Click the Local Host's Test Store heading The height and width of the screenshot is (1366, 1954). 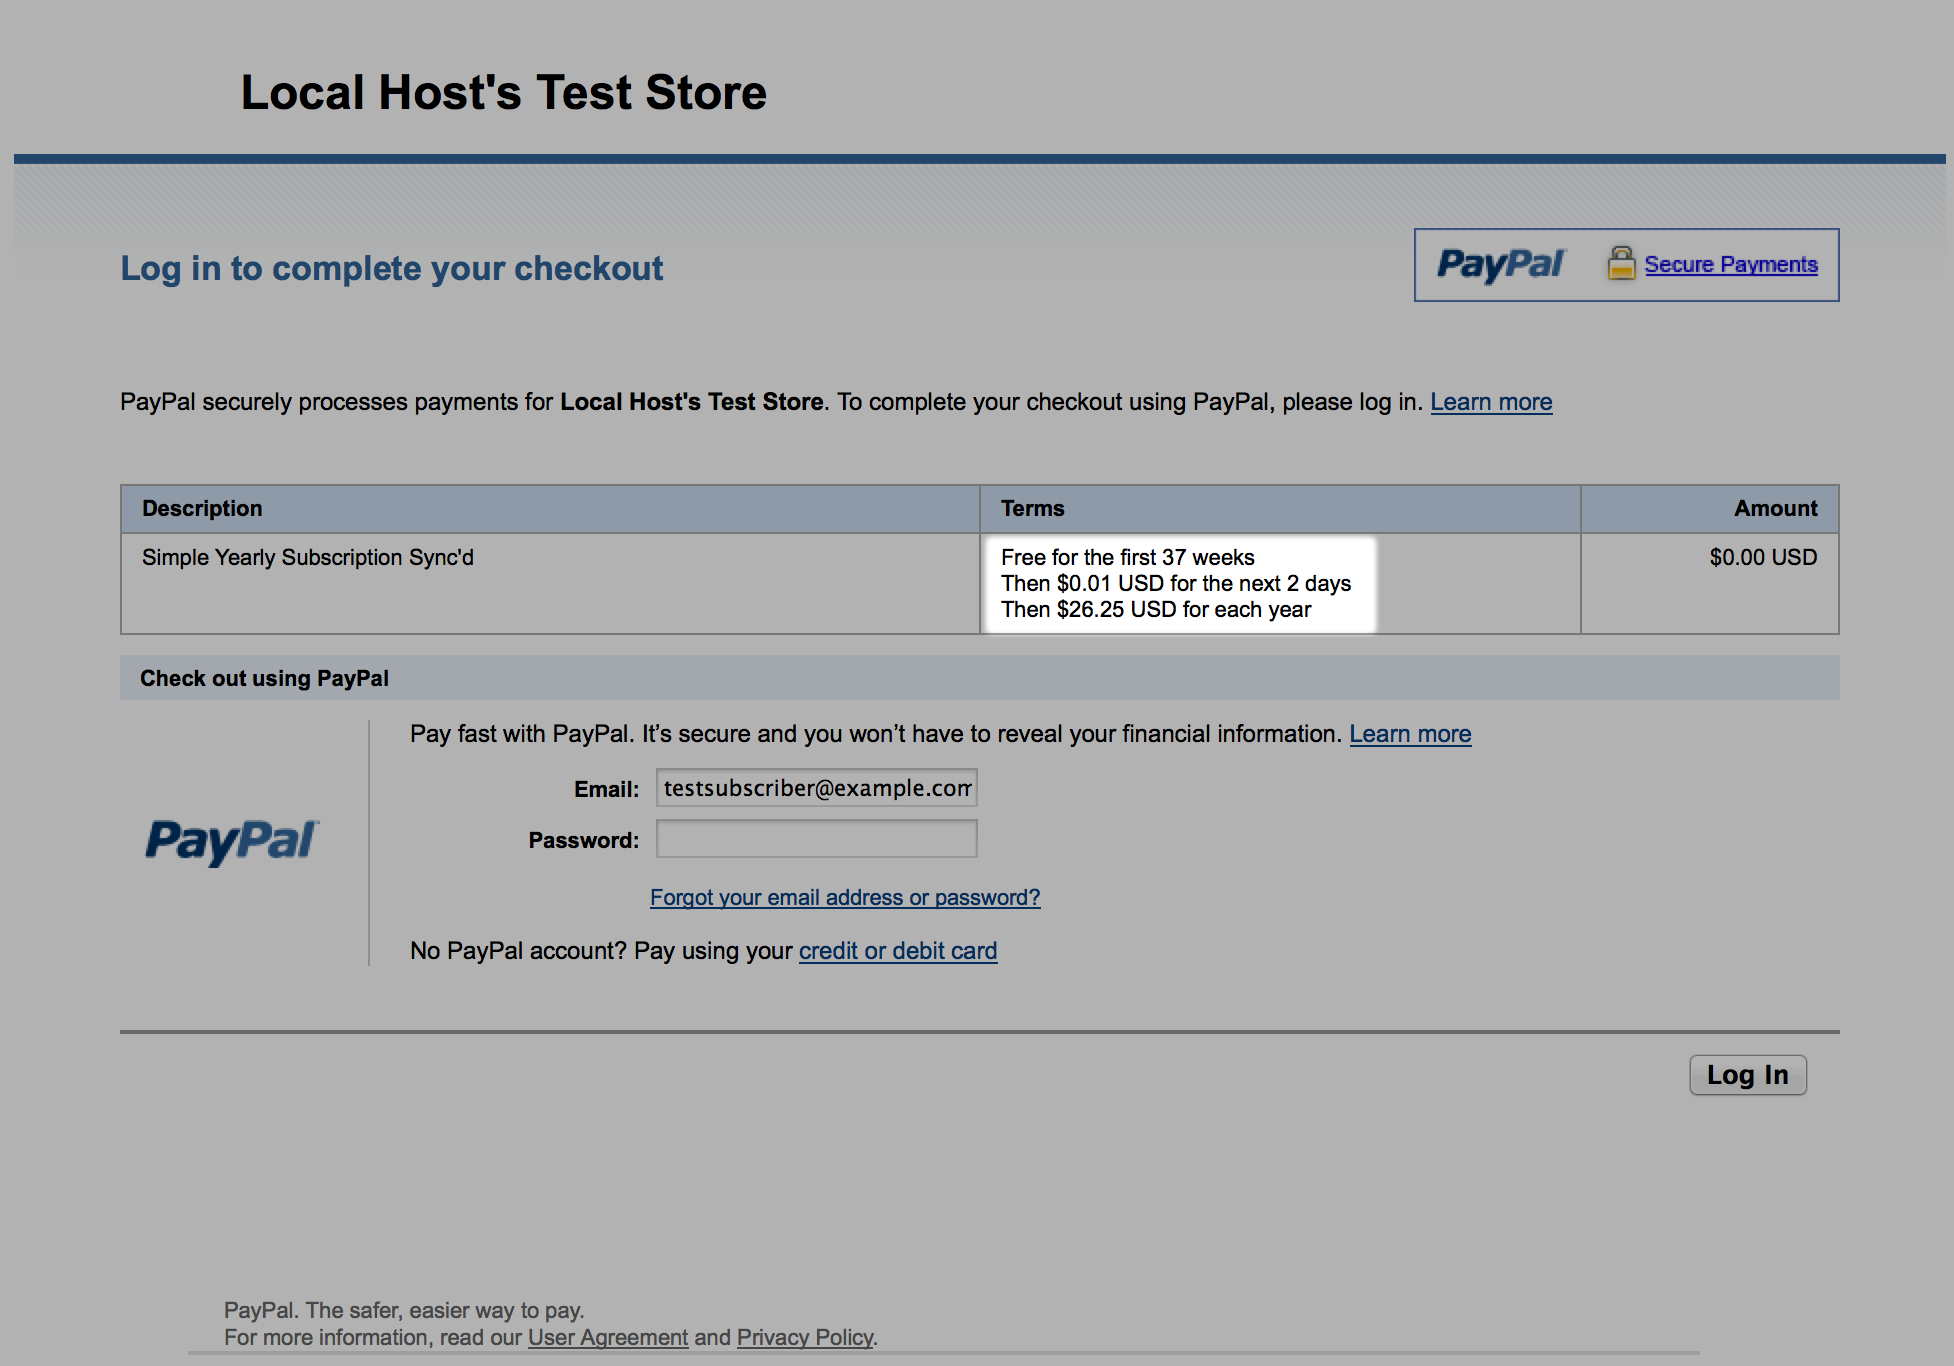coord(504,92)
